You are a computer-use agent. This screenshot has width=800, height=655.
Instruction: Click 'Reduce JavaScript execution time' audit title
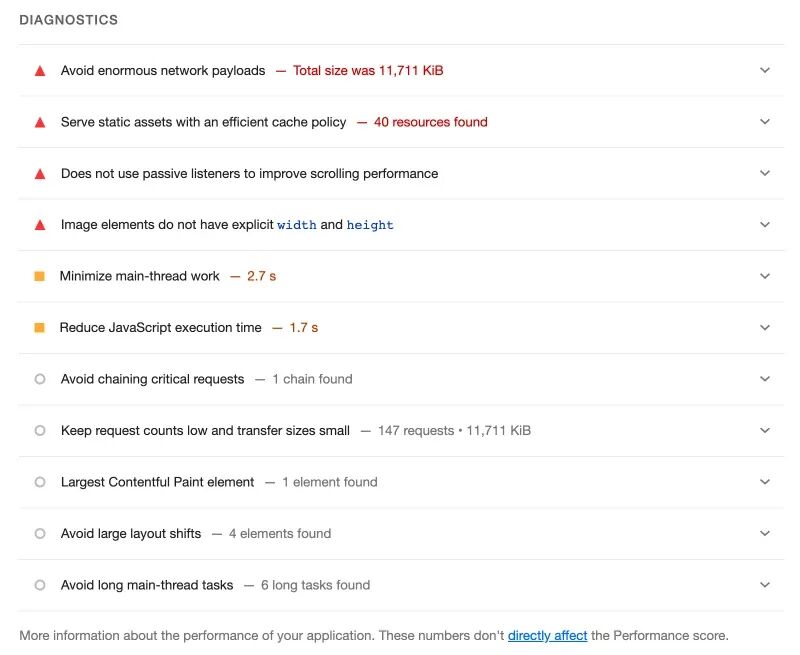[160, 328]
